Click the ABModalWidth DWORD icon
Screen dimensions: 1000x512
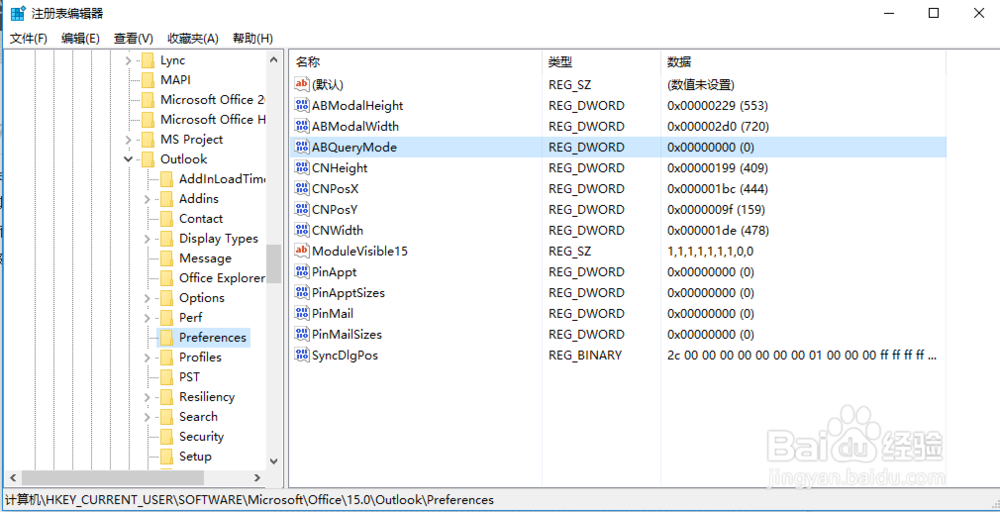tap(302, 126)
